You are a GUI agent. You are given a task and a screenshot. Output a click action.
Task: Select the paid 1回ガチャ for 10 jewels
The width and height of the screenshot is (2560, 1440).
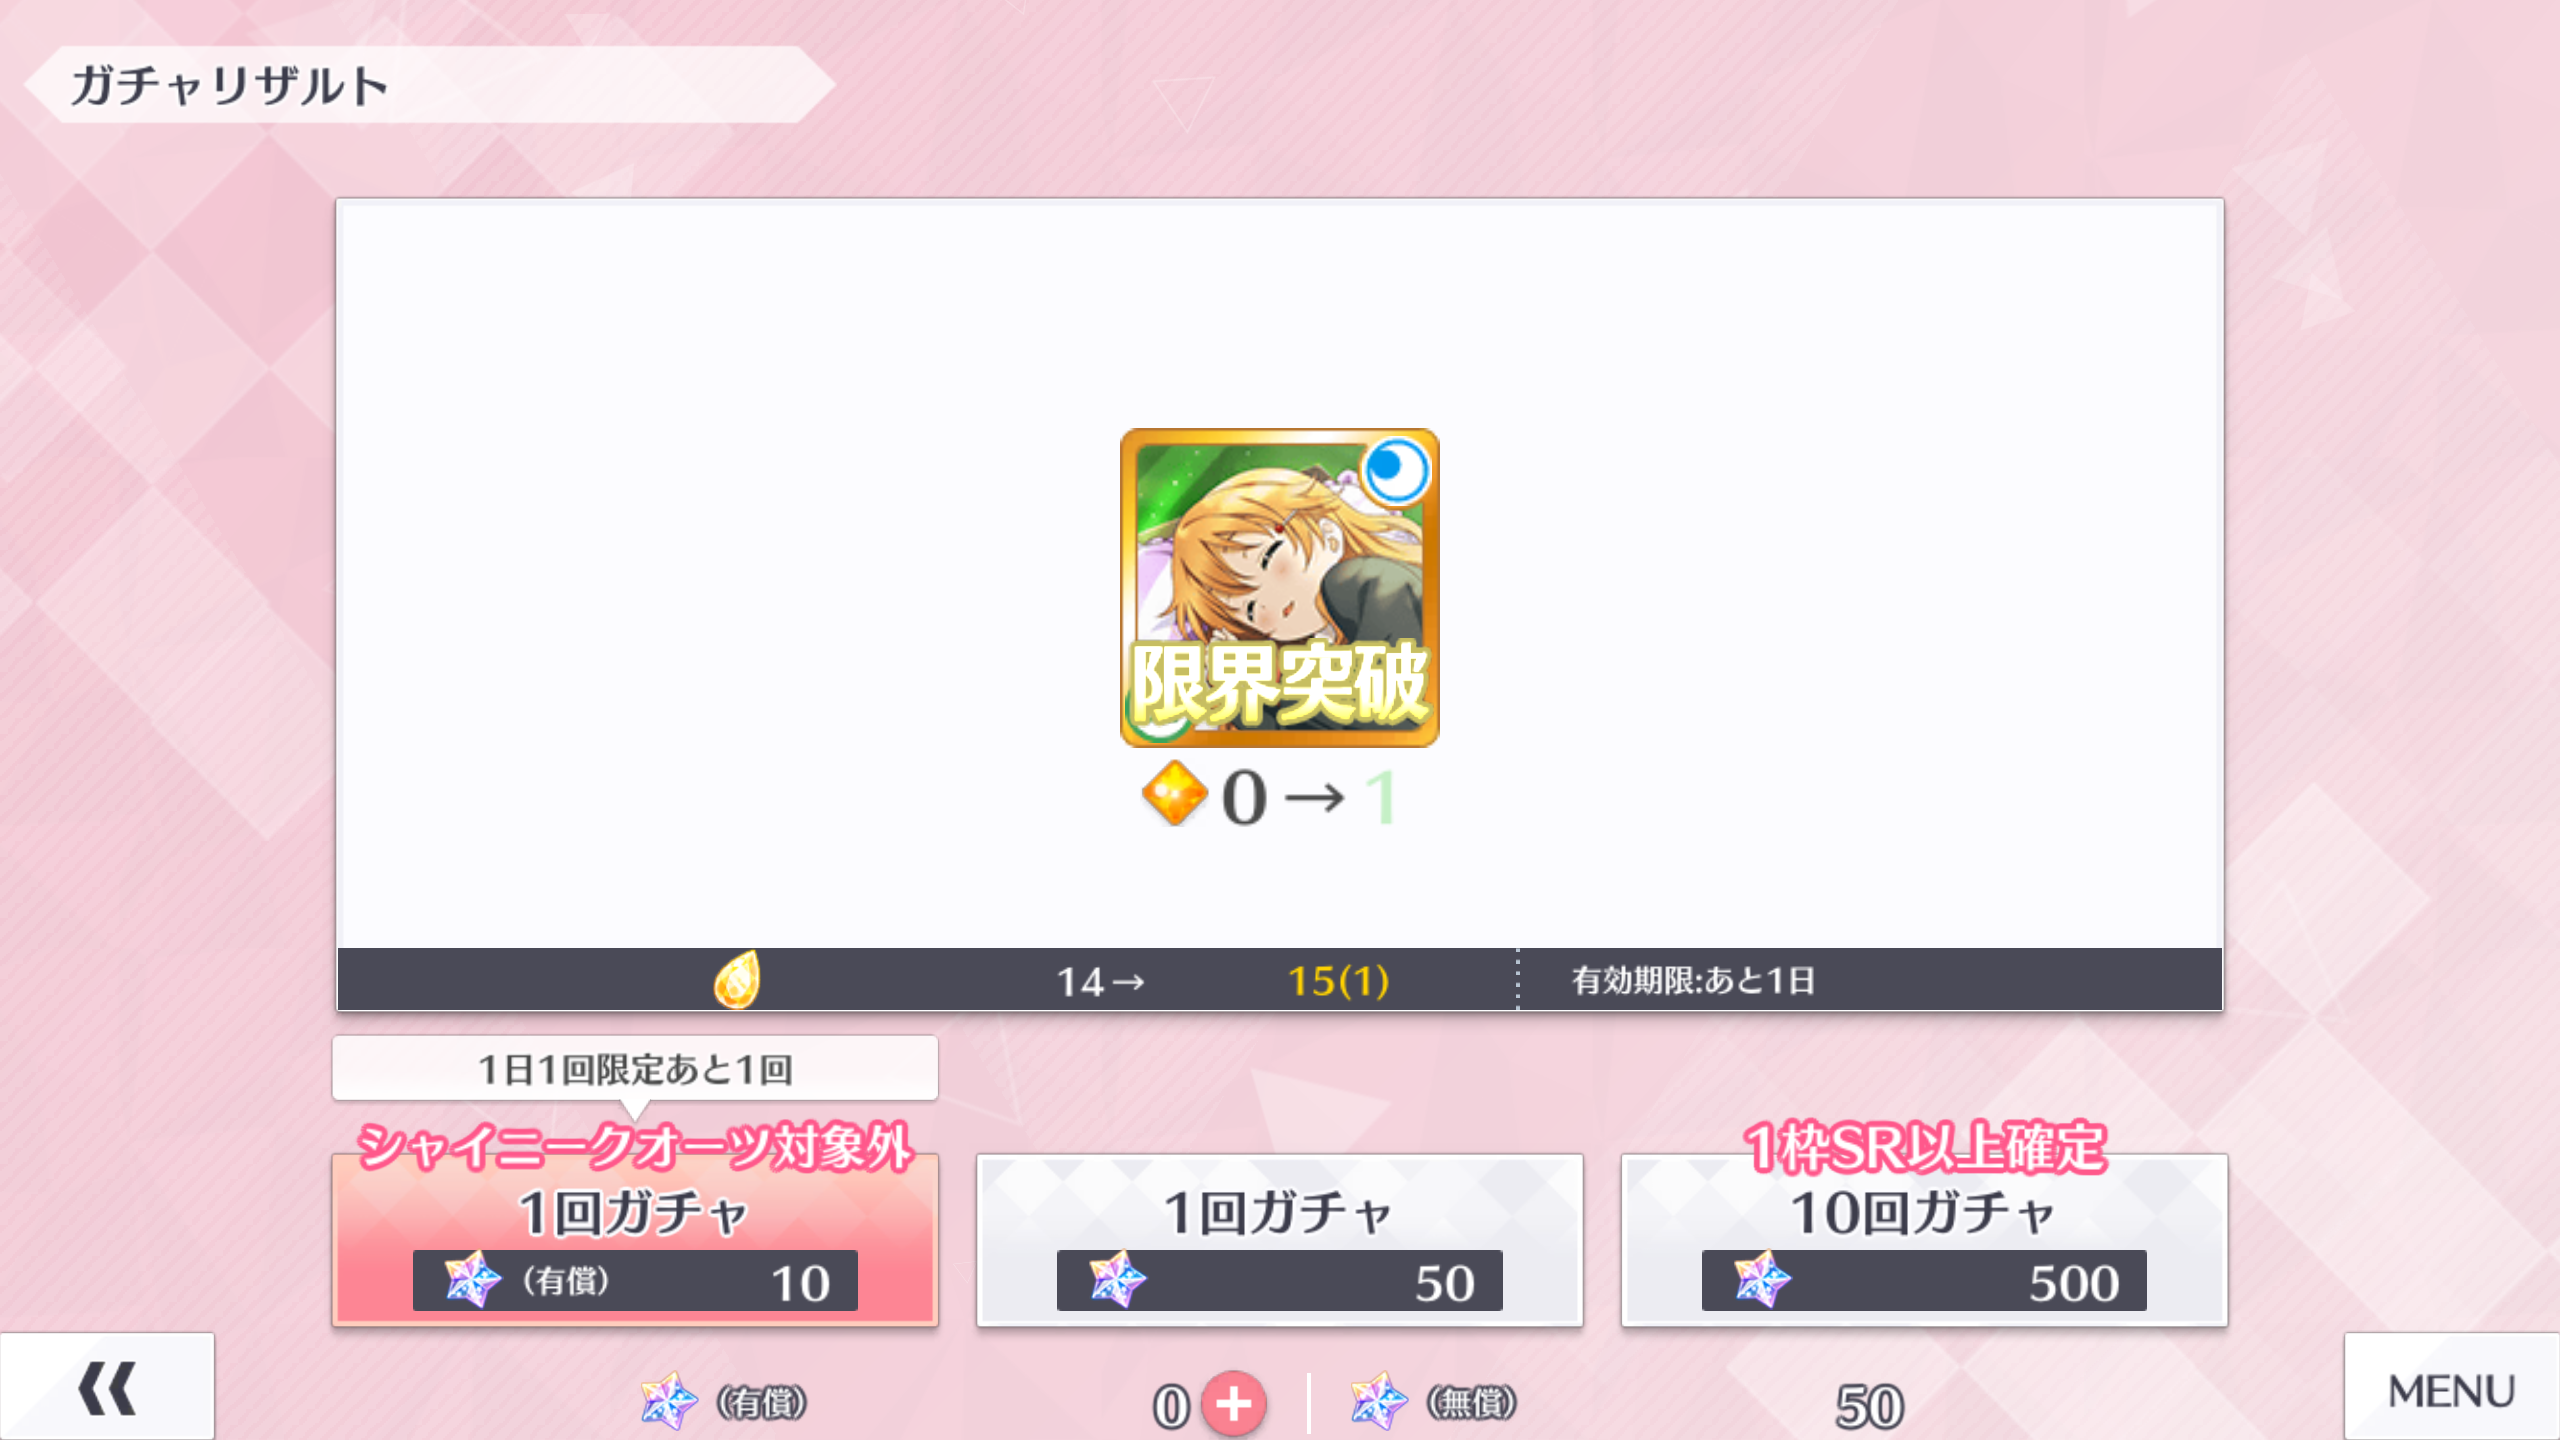coord(635,1241)
